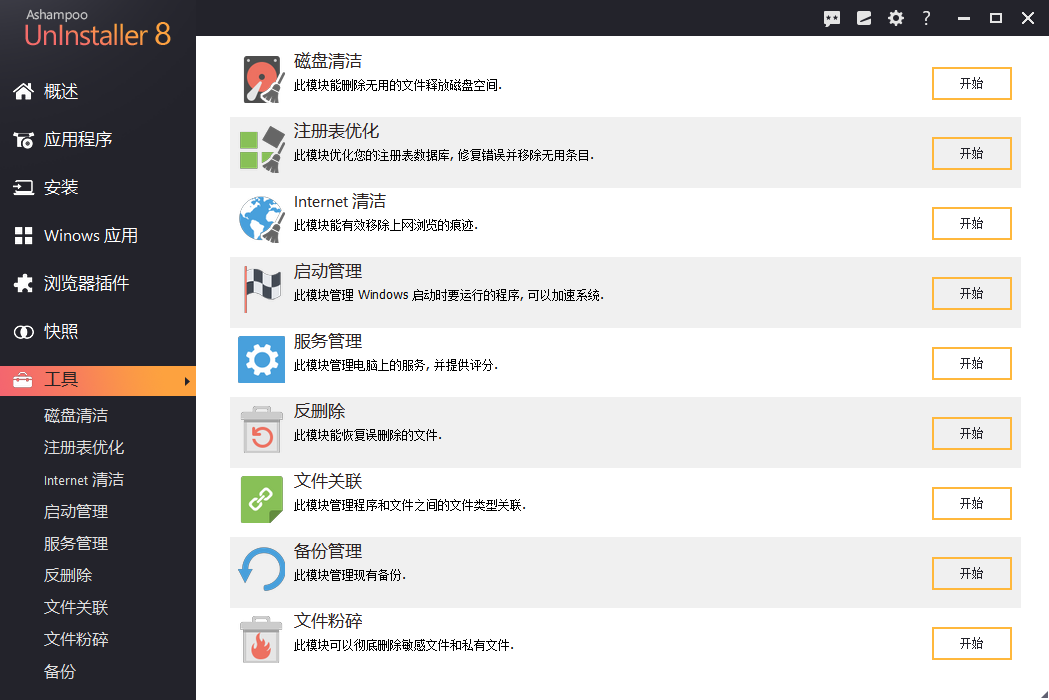Click the 备份管理 blue arrow icon
Screen dimensions: 1049x700
[262, 569]
